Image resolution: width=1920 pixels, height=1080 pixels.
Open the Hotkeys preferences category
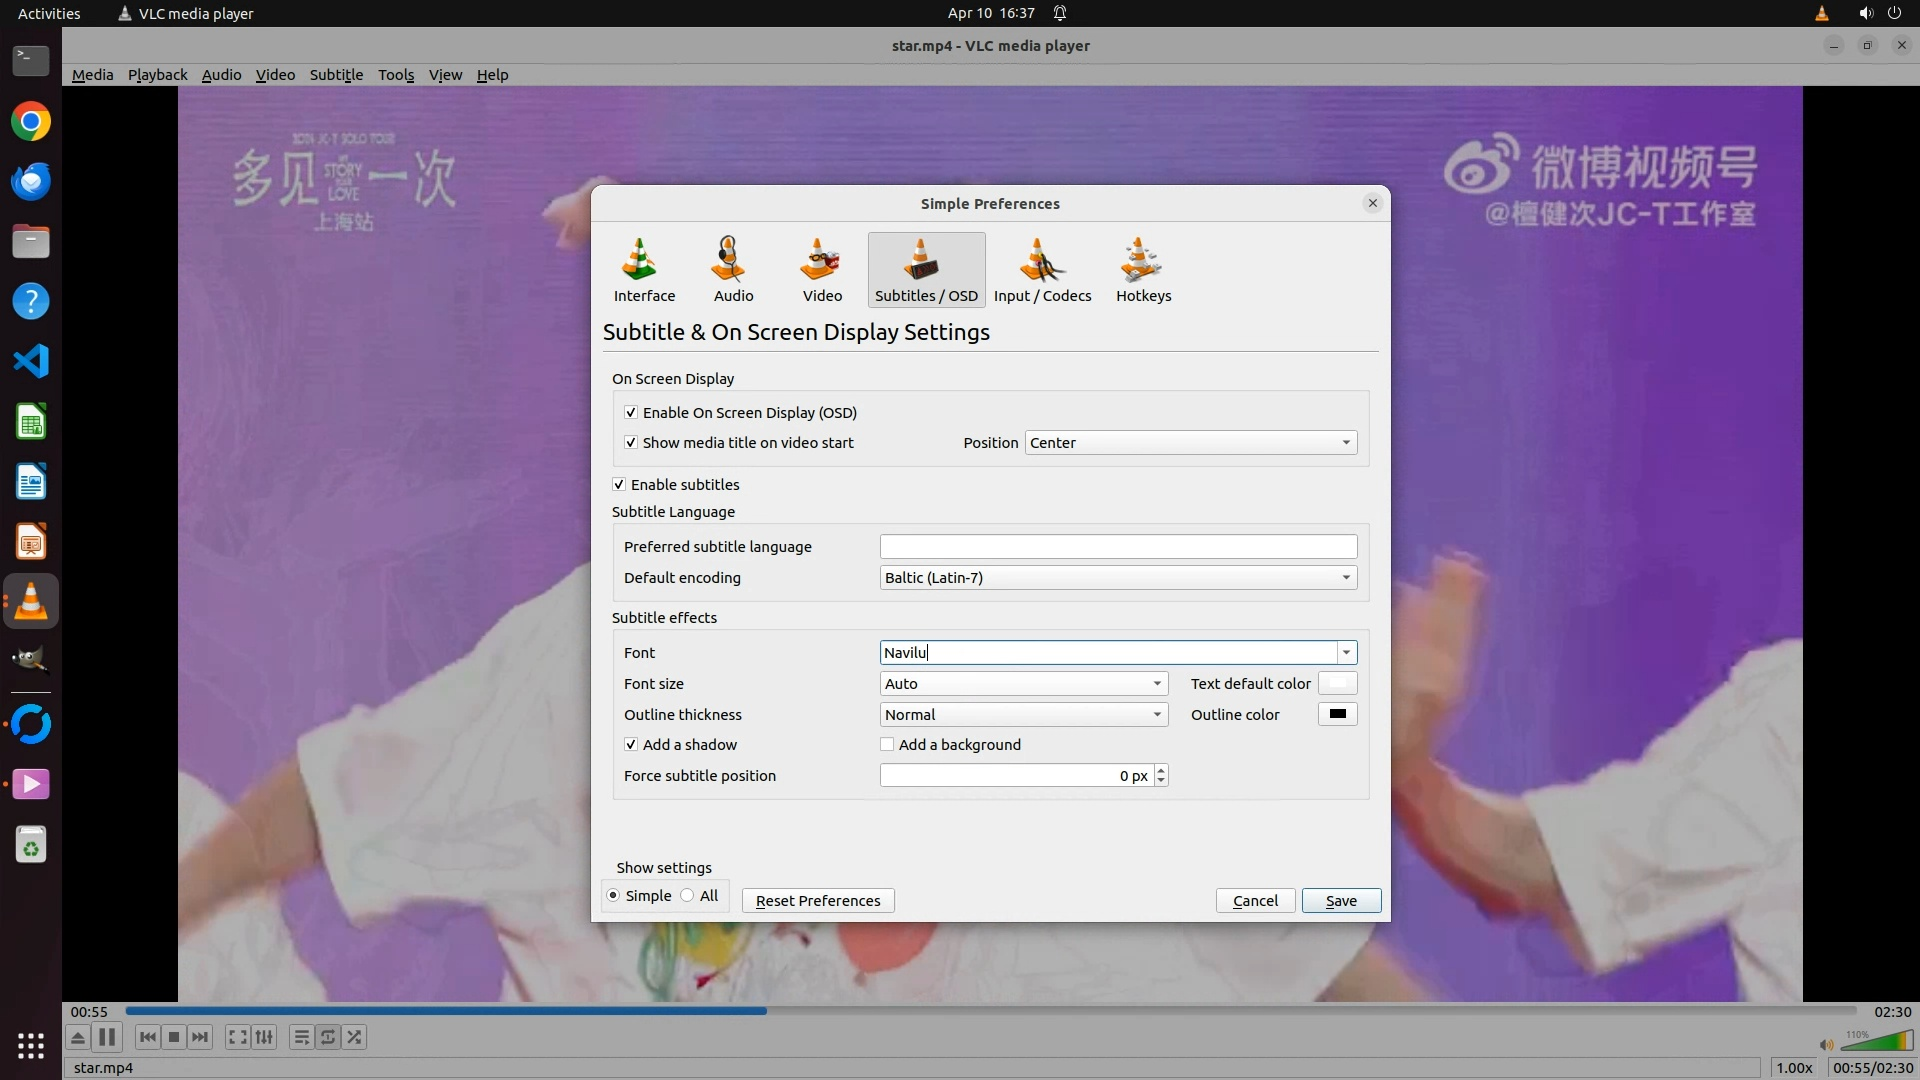tap(1143, 270)
